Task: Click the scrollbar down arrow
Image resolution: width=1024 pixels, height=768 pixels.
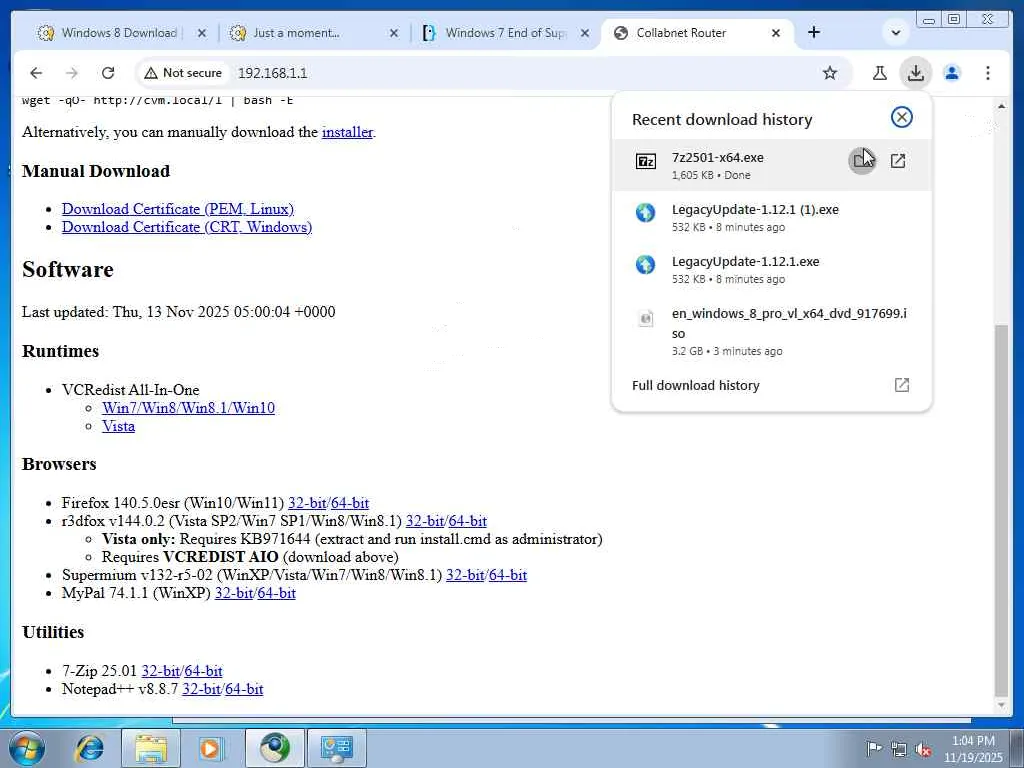Action: [1001, 705]
